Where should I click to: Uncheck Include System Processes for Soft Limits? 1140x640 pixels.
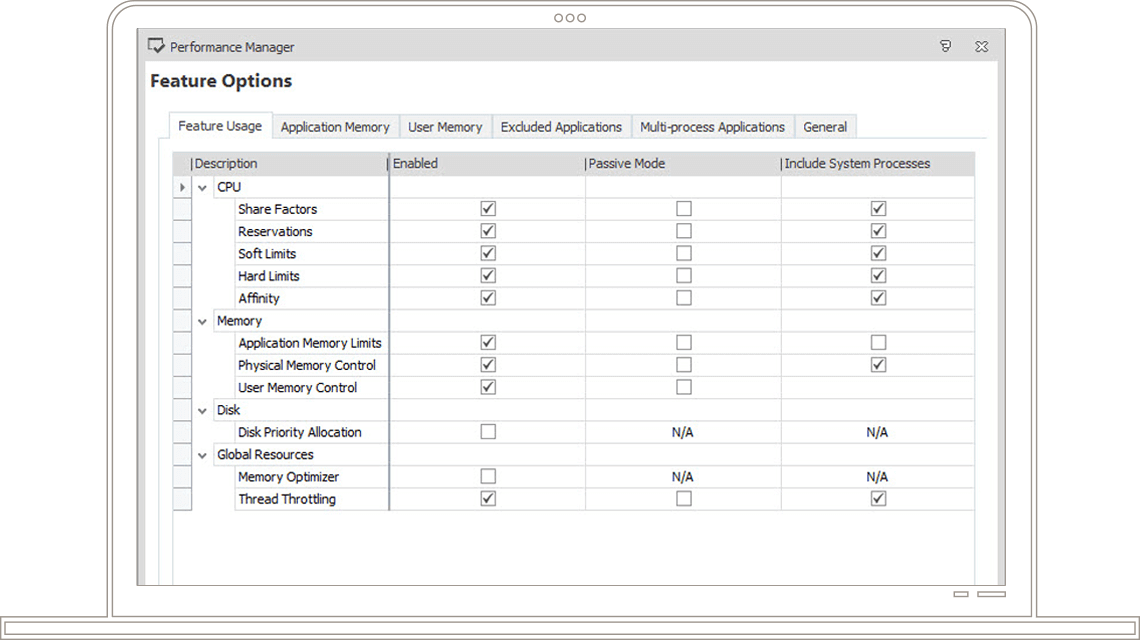(x=878, y=253)
